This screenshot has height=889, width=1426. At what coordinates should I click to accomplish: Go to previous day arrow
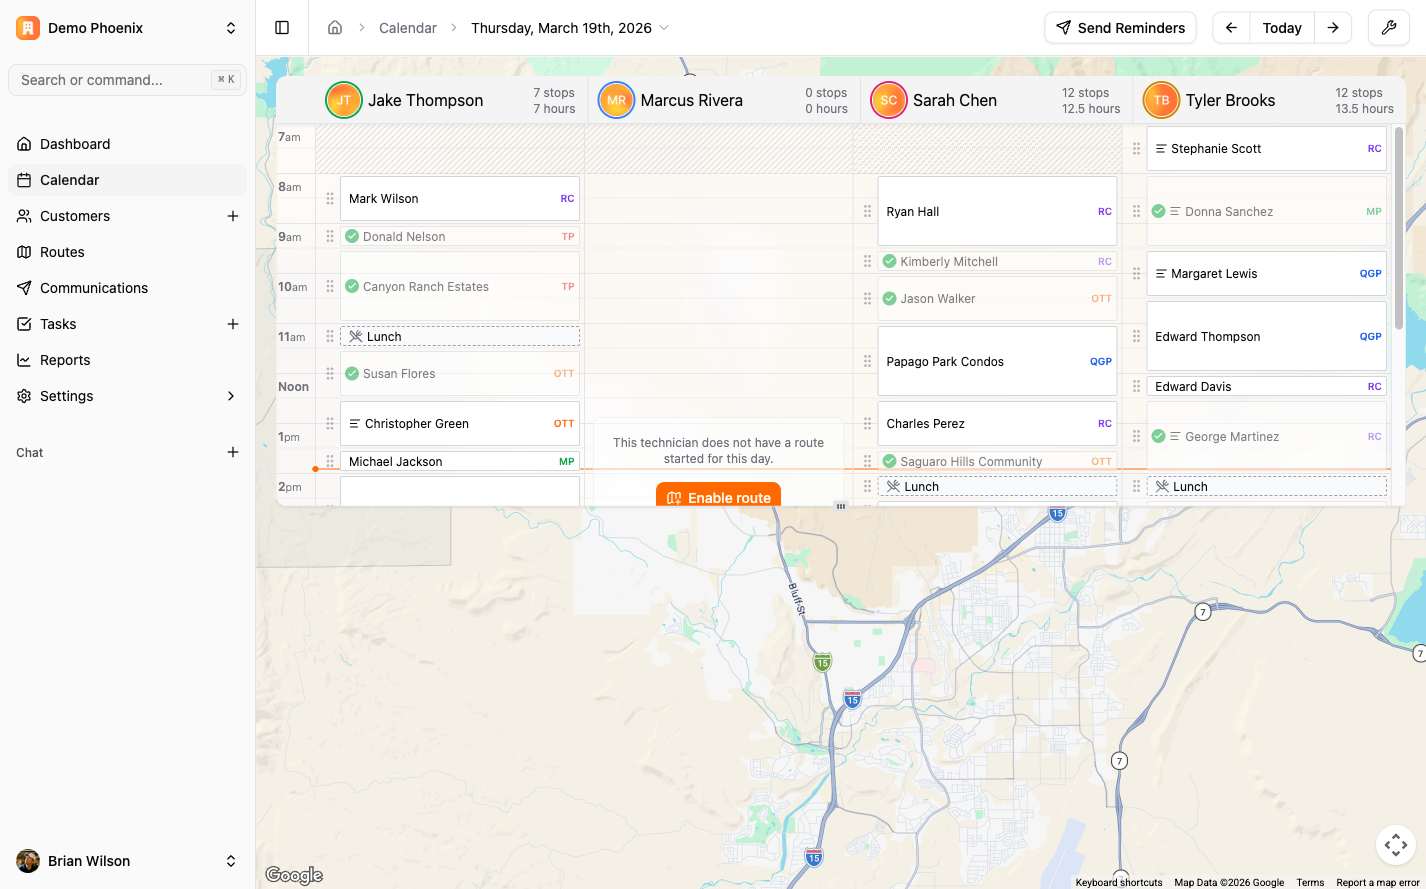click(x=1231, y=28)
